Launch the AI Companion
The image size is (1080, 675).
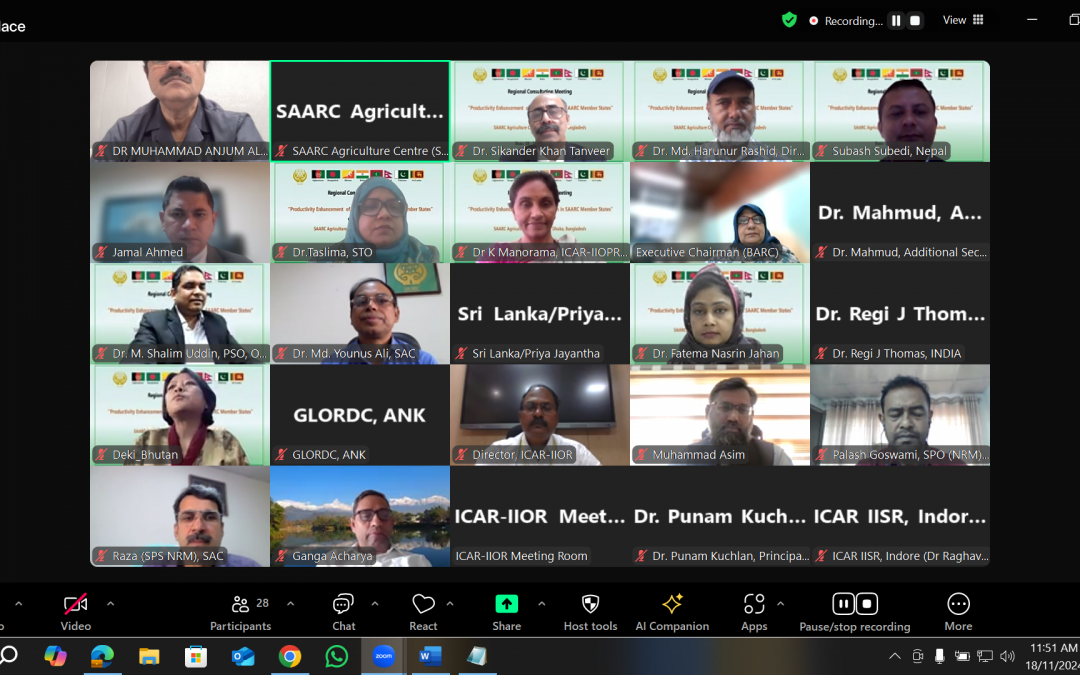[672, 611]
